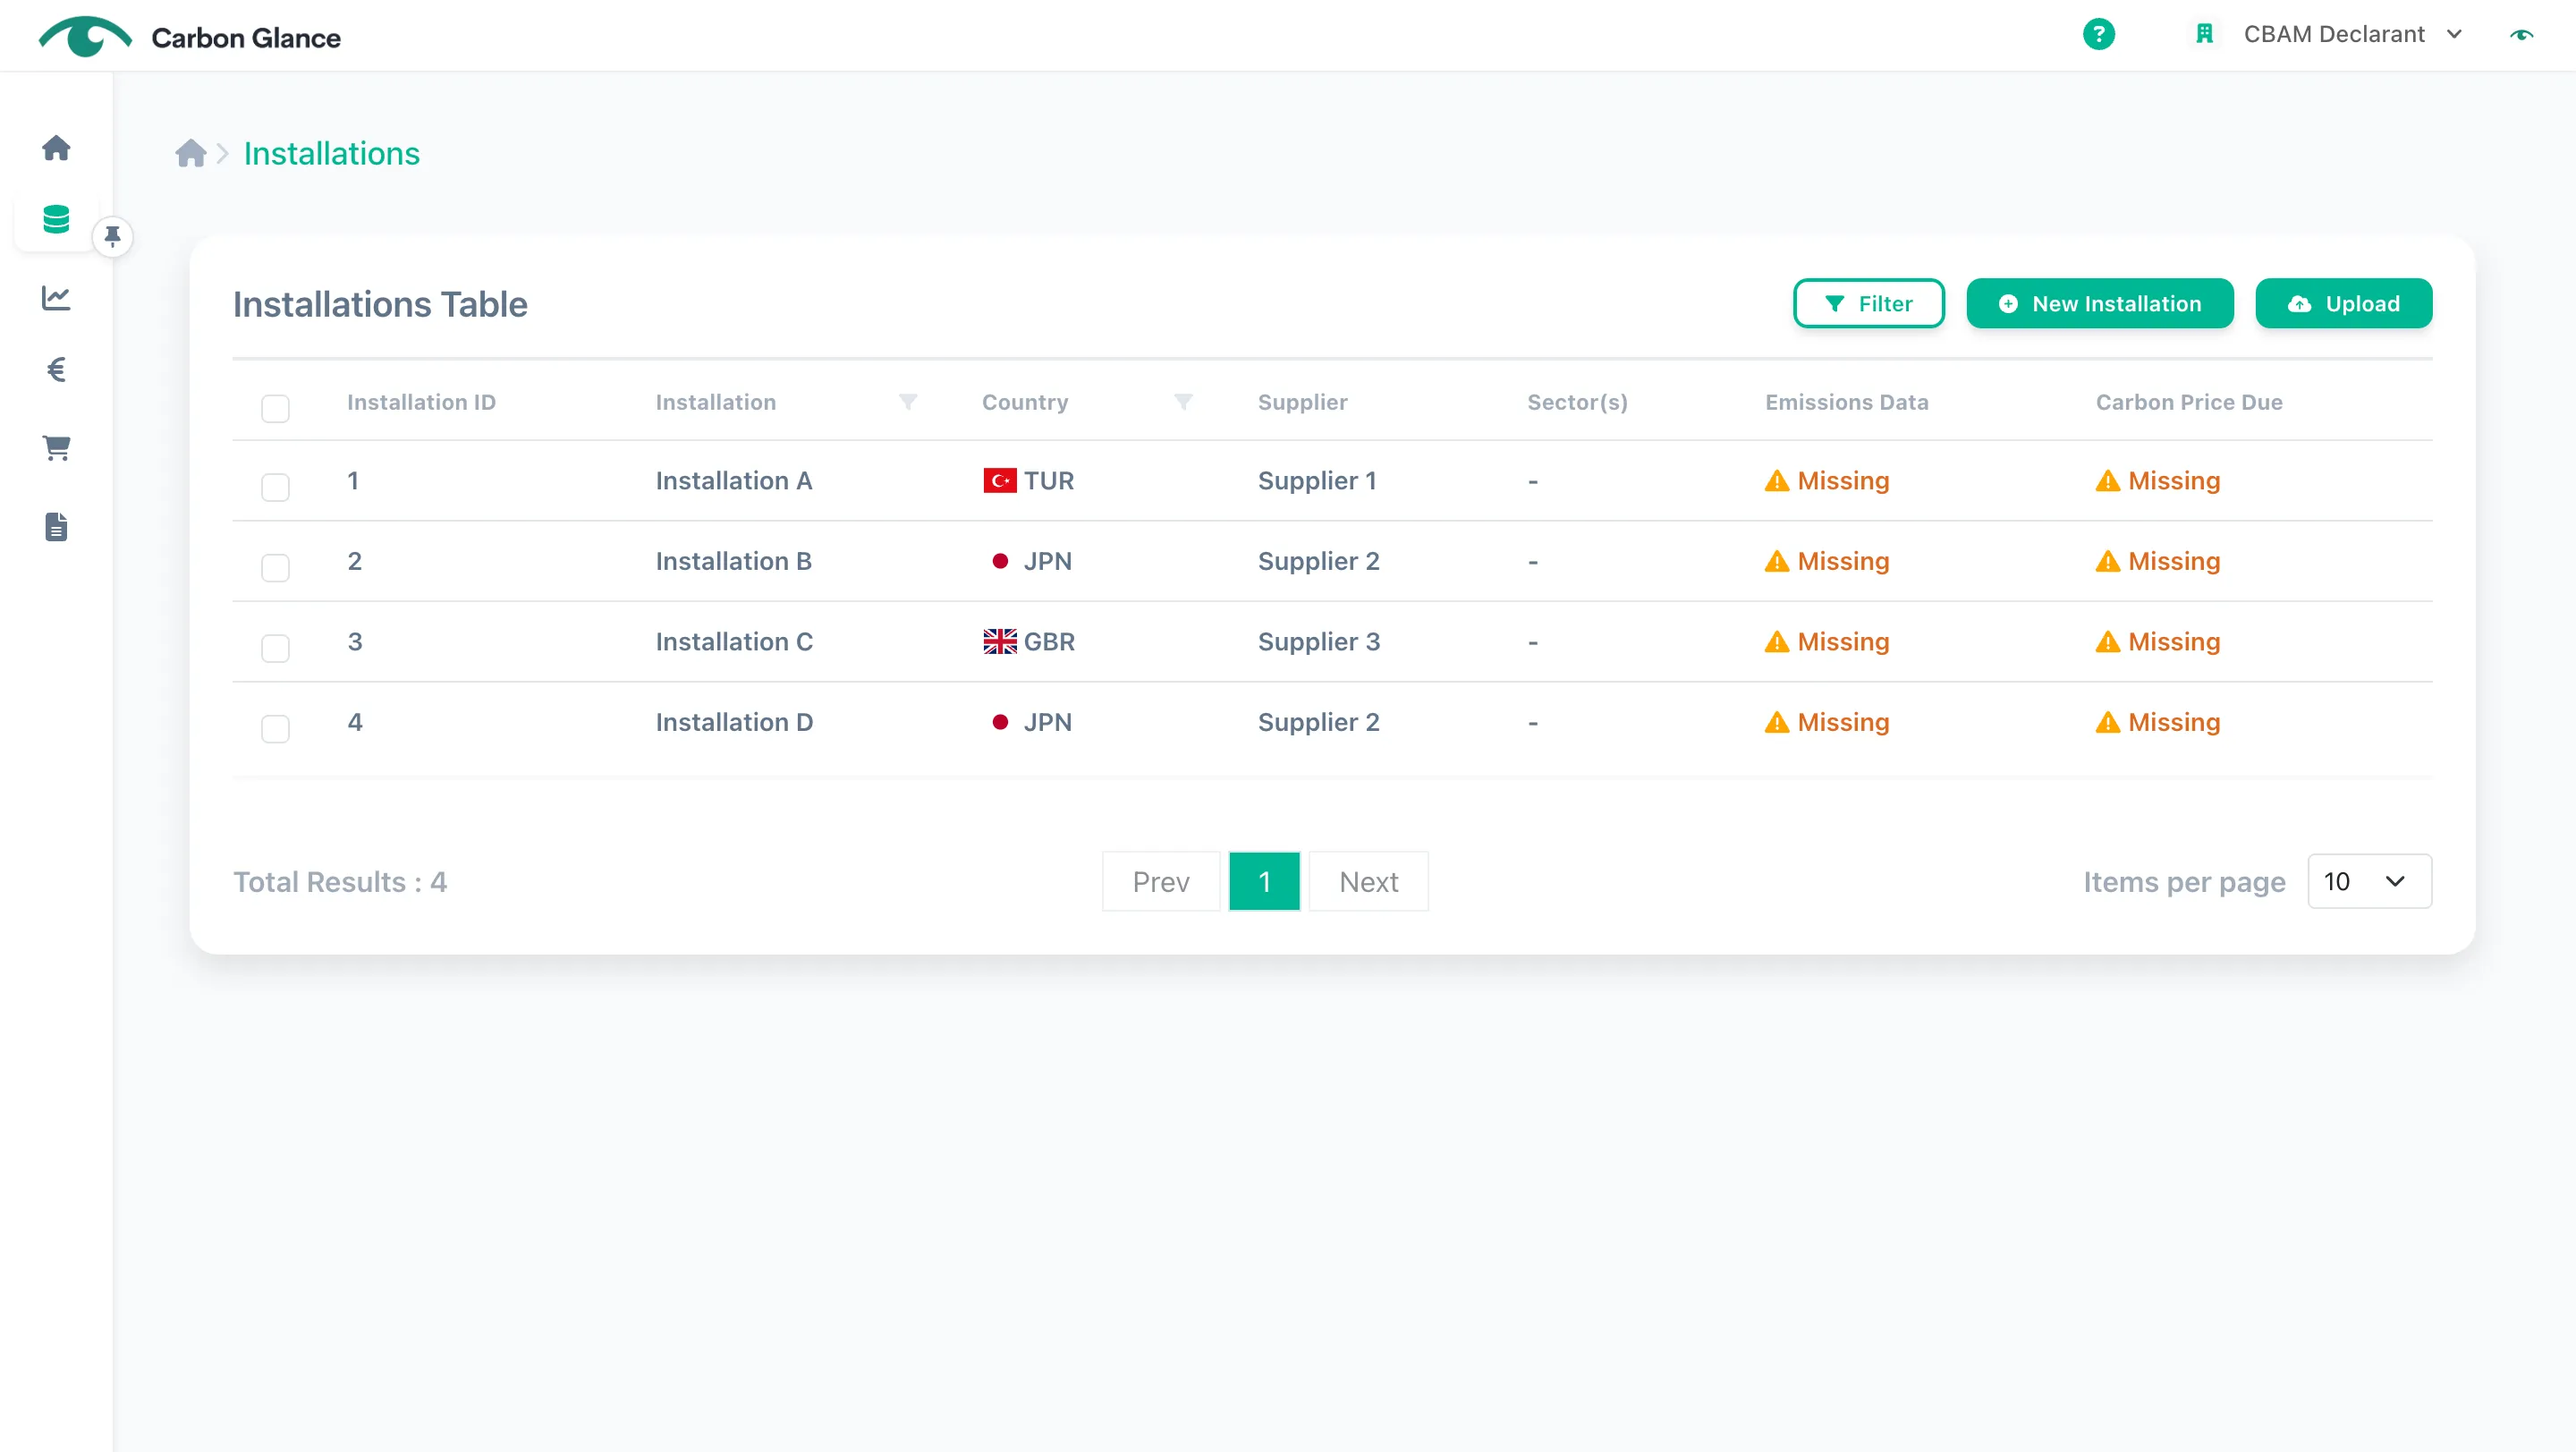2576x1452 pixels.
Task: Go to the Prev page
Action: click(1160, 881)
